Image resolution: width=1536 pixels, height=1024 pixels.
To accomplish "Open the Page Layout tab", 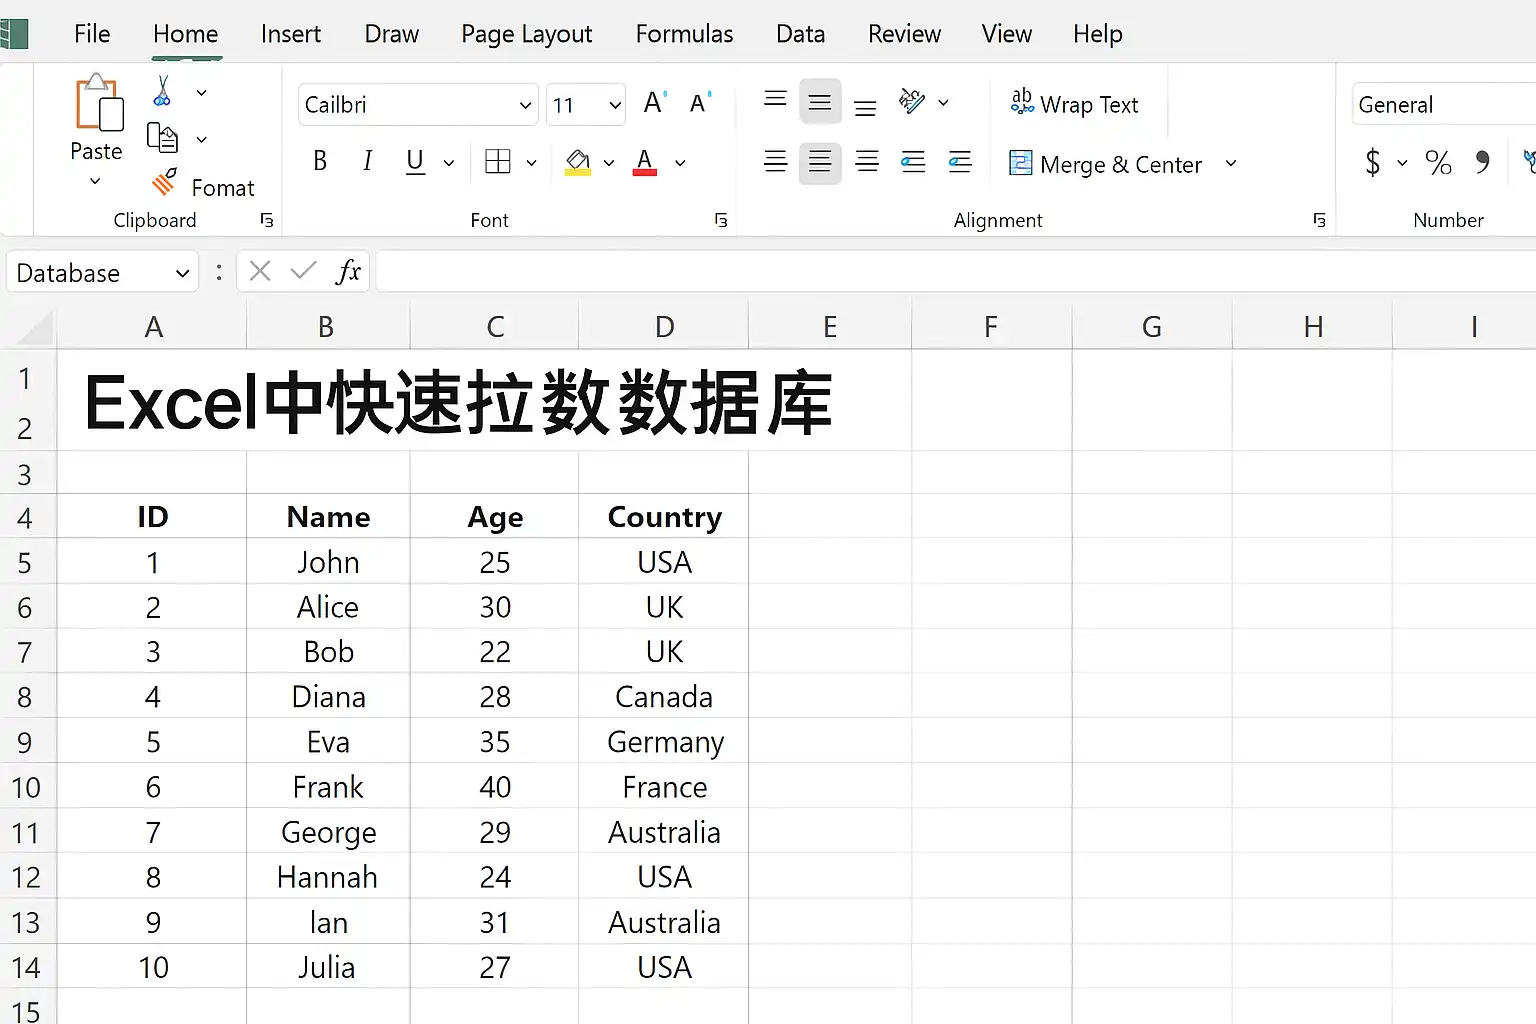I will pos(526,34).
